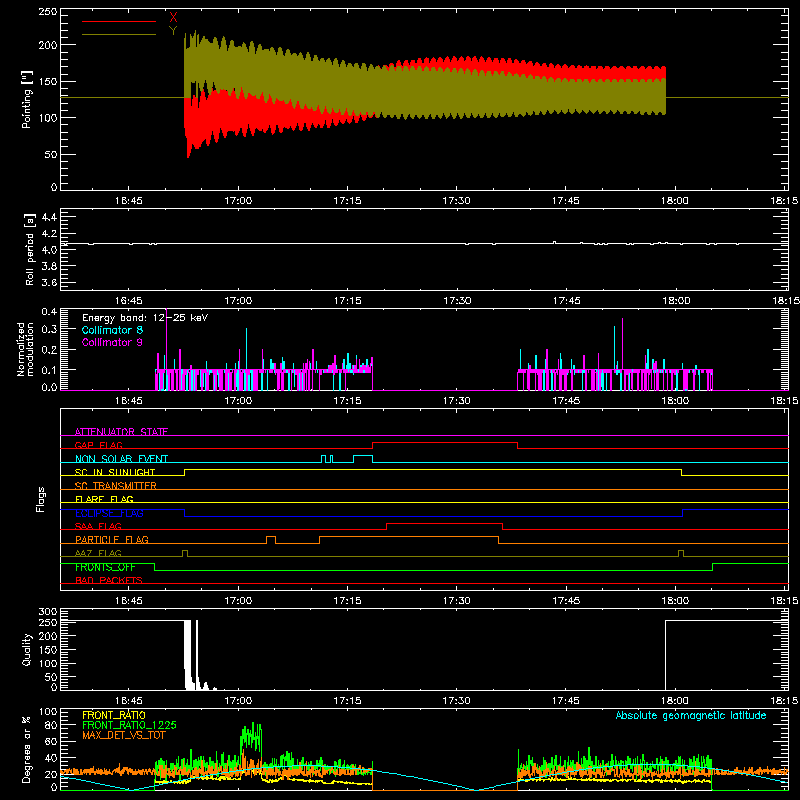
Task: Click the ATTENUATOR_STATE flag label
Action: (121, 432)
